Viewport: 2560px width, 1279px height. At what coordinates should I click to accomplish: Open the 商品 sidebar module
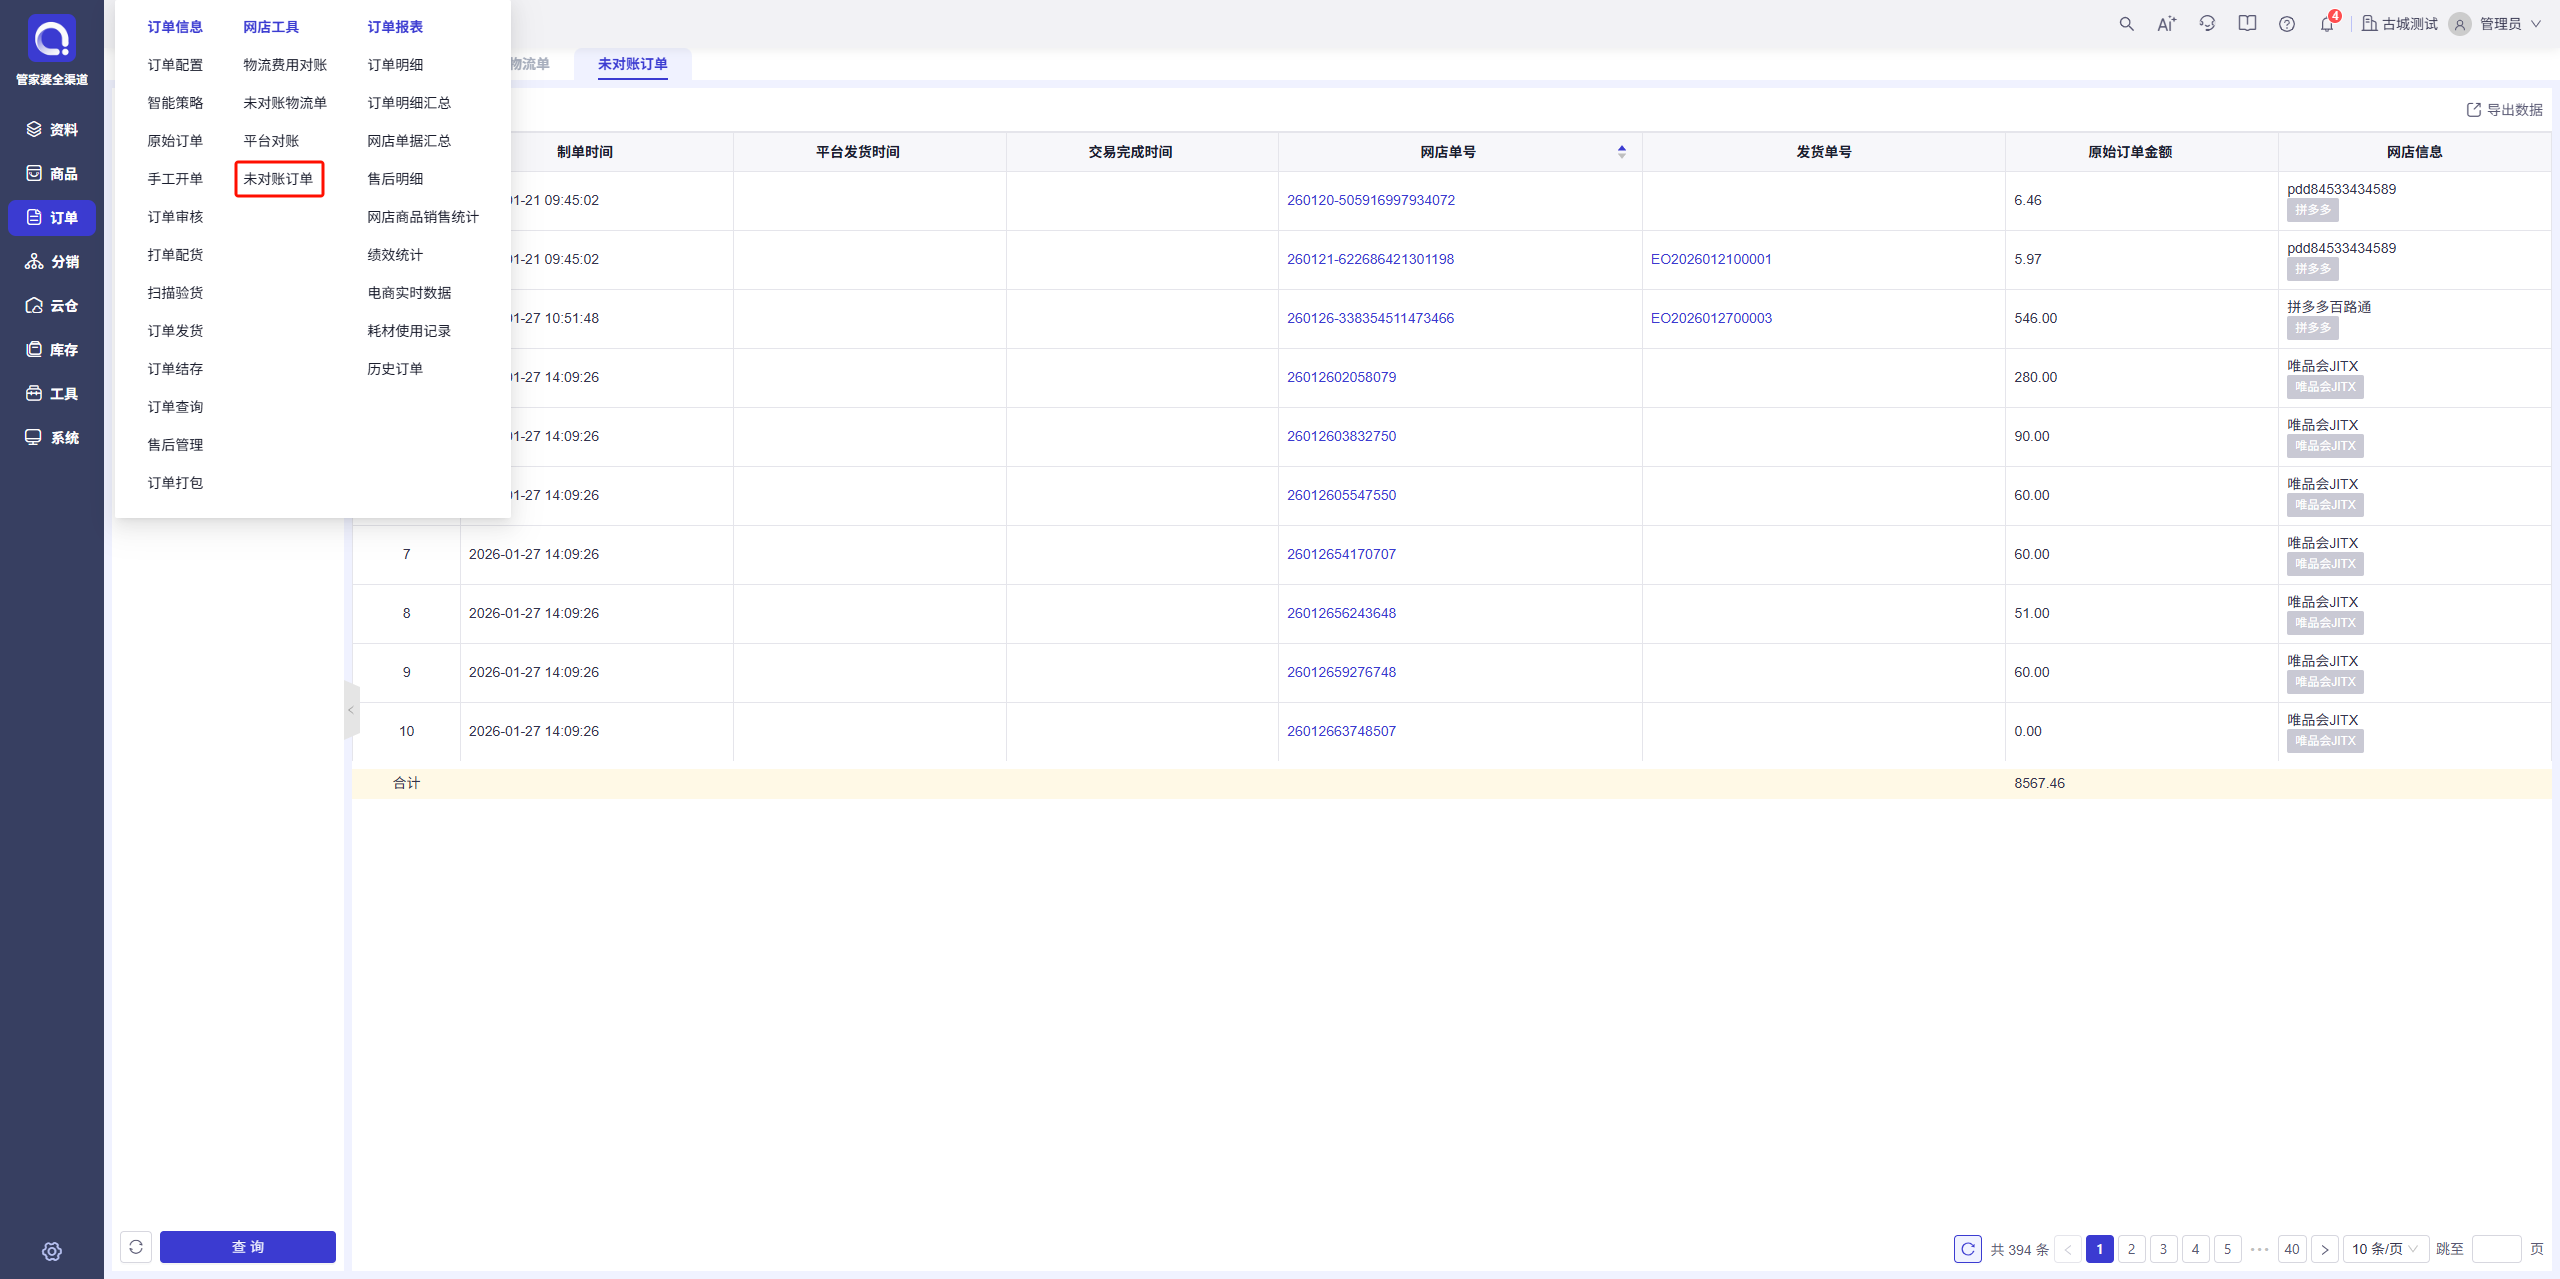pos(52,173)
